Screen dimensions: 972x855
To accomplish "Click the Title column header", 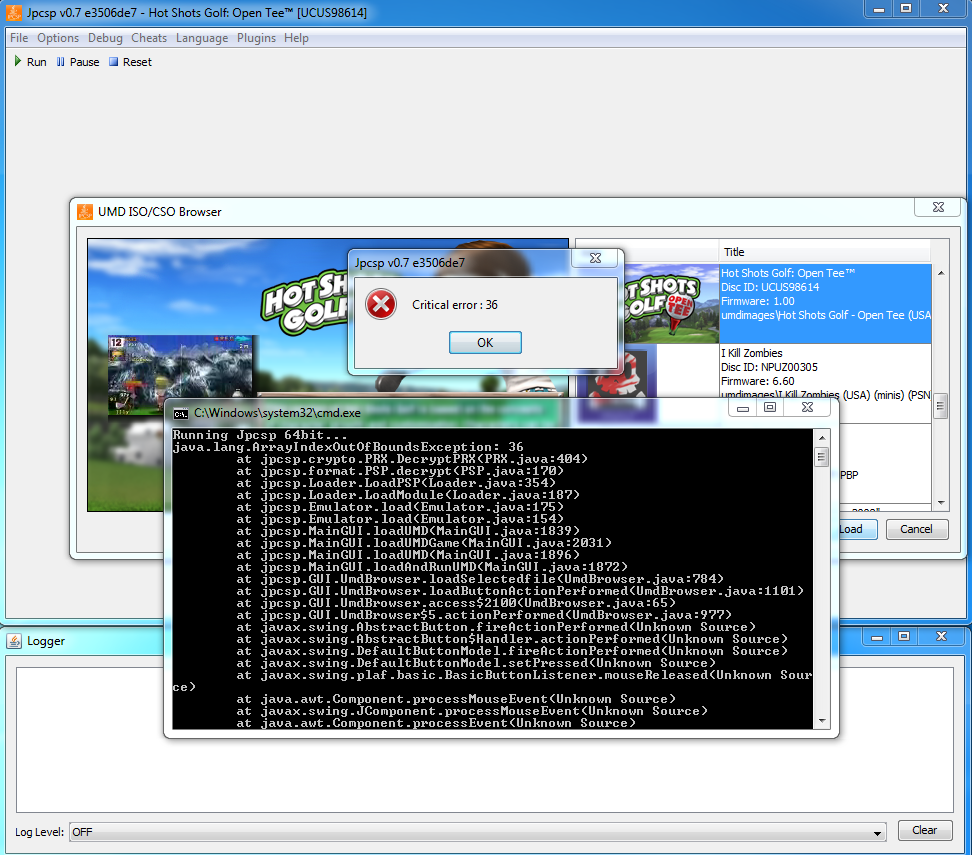I will (734, 252).
